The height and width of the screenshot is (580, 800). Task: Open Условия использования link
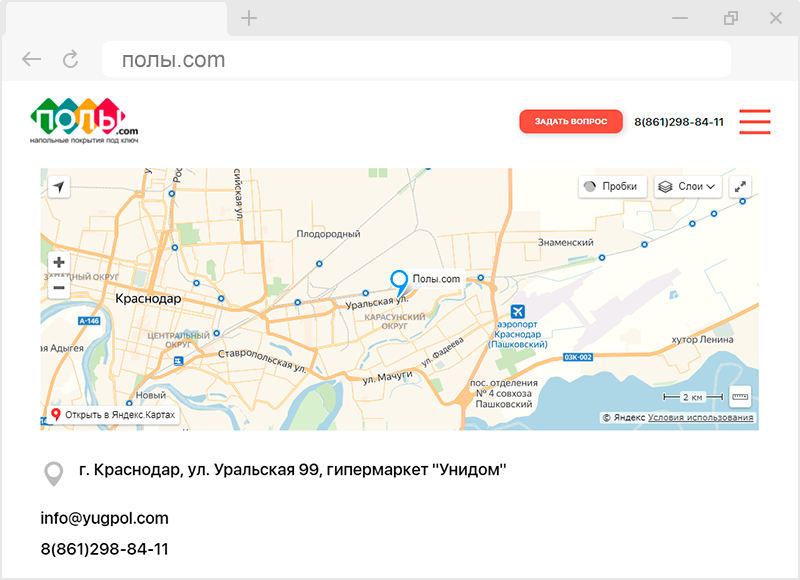(701, 417)
